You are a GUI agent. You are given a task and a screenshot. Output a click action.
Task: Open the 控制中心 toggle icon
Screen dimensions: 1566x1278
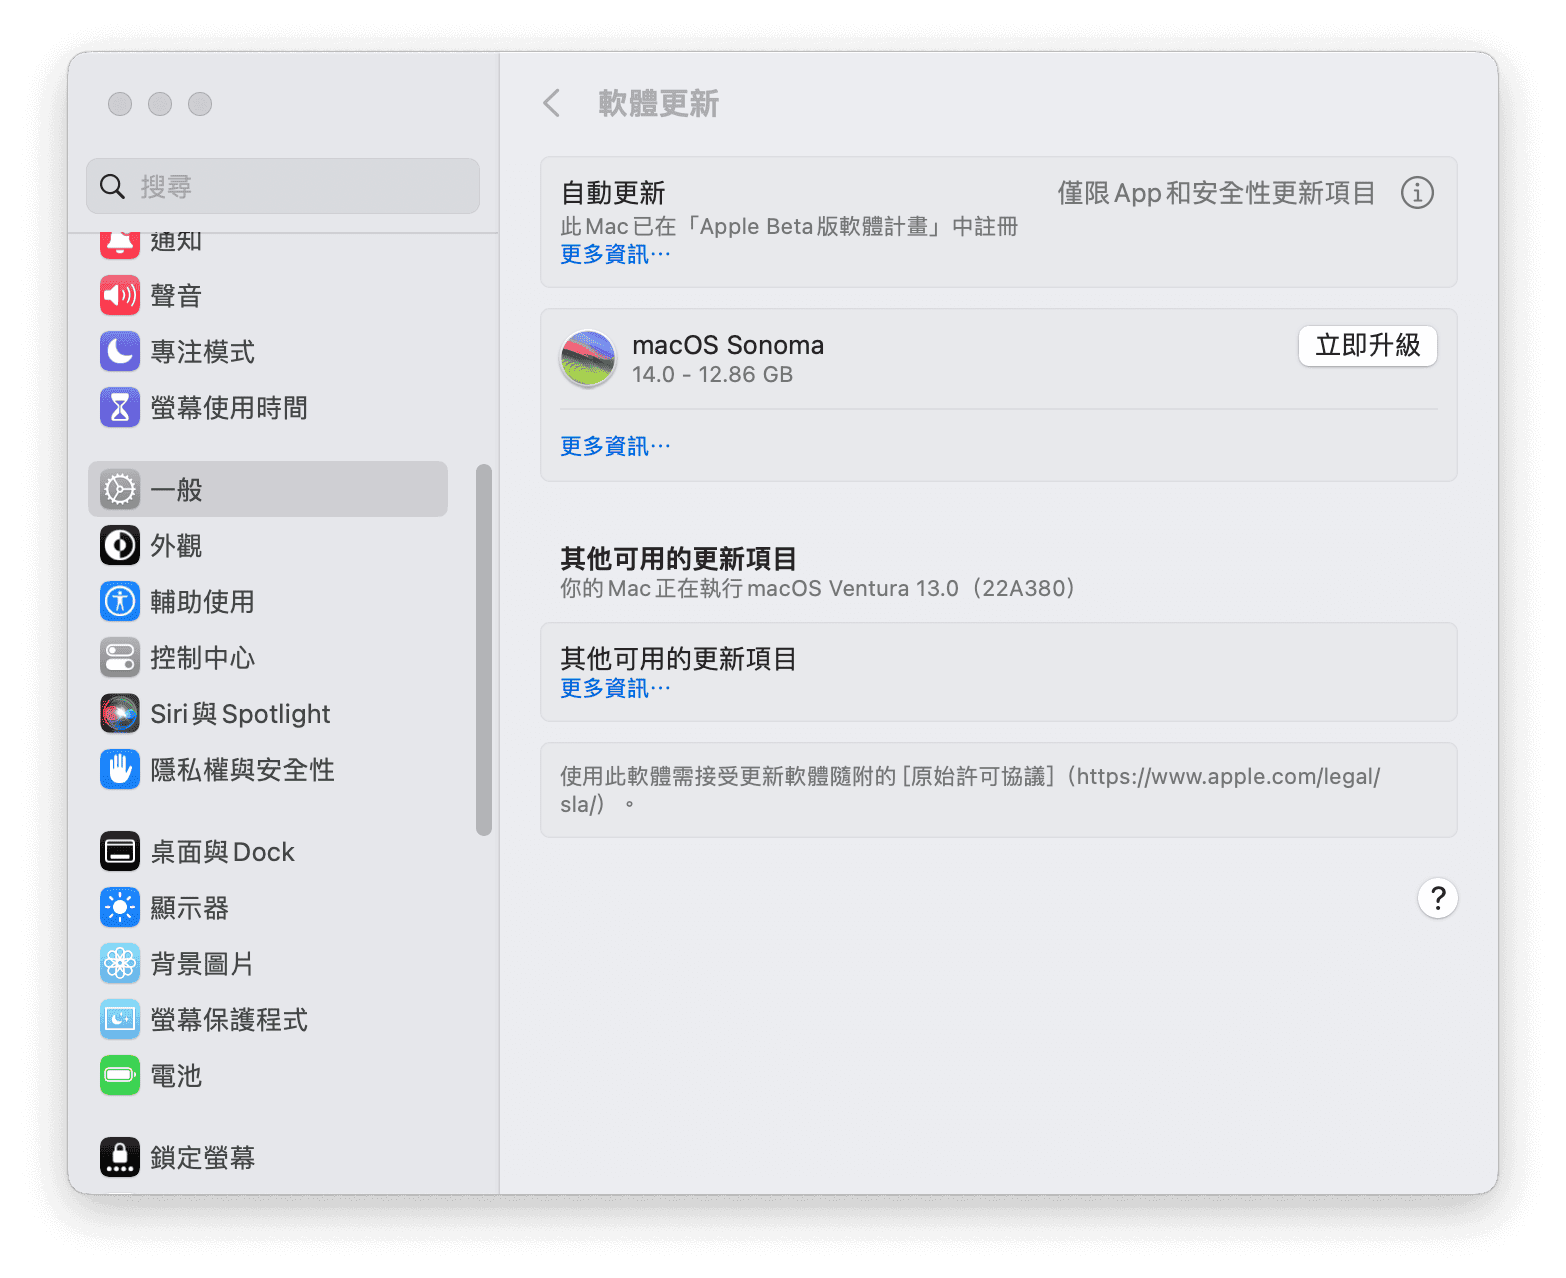click(120, 657)
